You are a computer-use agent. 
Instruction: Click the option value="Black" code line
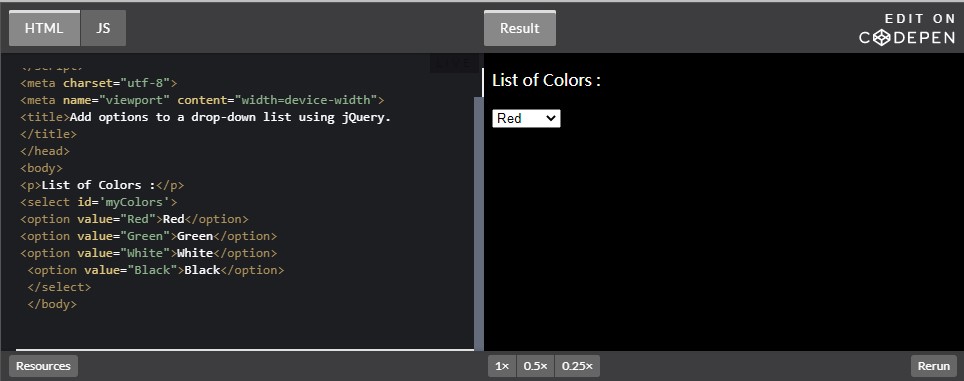coord(156,270)
